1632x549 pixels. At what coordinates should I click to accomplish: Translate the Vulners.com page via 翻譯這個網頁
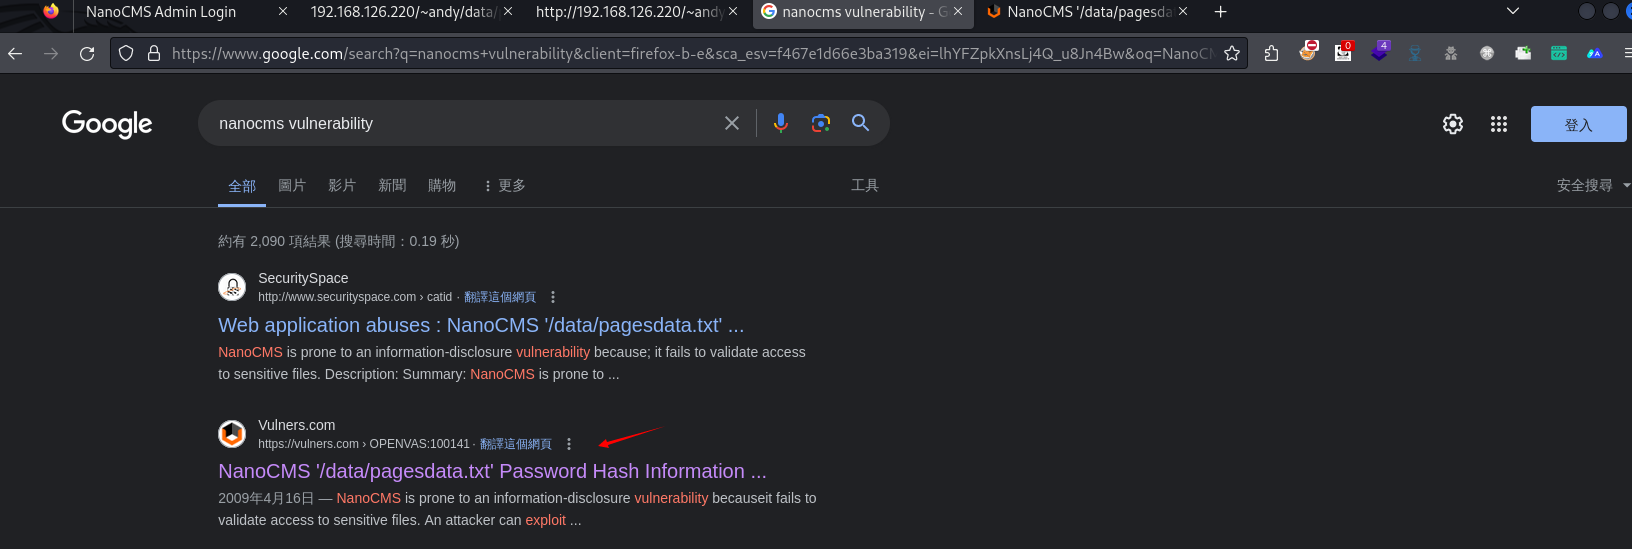click(516, 444)
